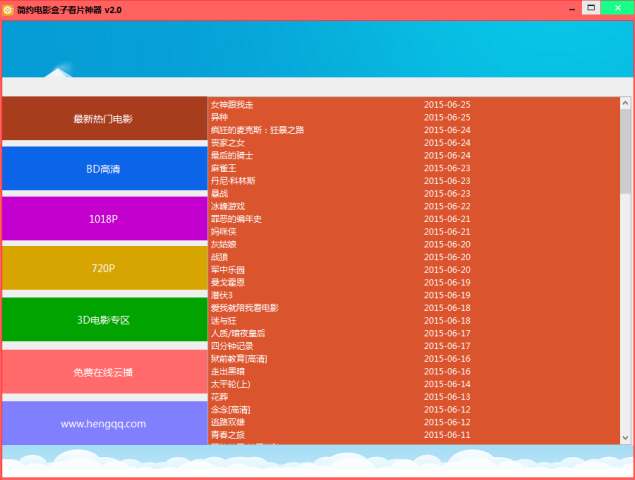Open the 最新热门电影 category
This screenshot has height=480, width=635.
pos(103,119)
